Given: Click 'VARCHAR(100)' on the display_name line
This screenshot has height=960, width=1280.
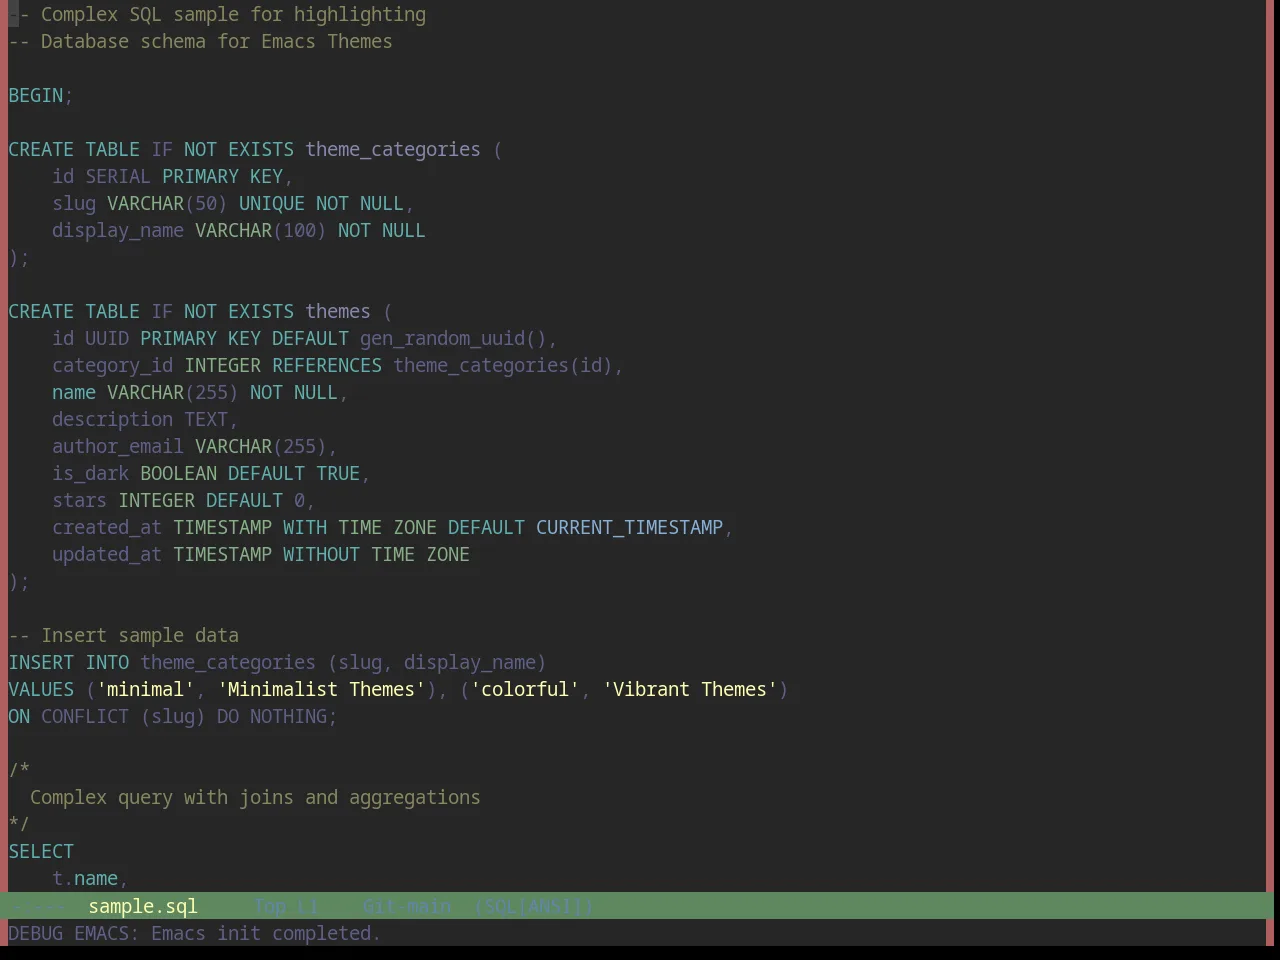Looking at the screenshot, I should [x=261, y=231].
